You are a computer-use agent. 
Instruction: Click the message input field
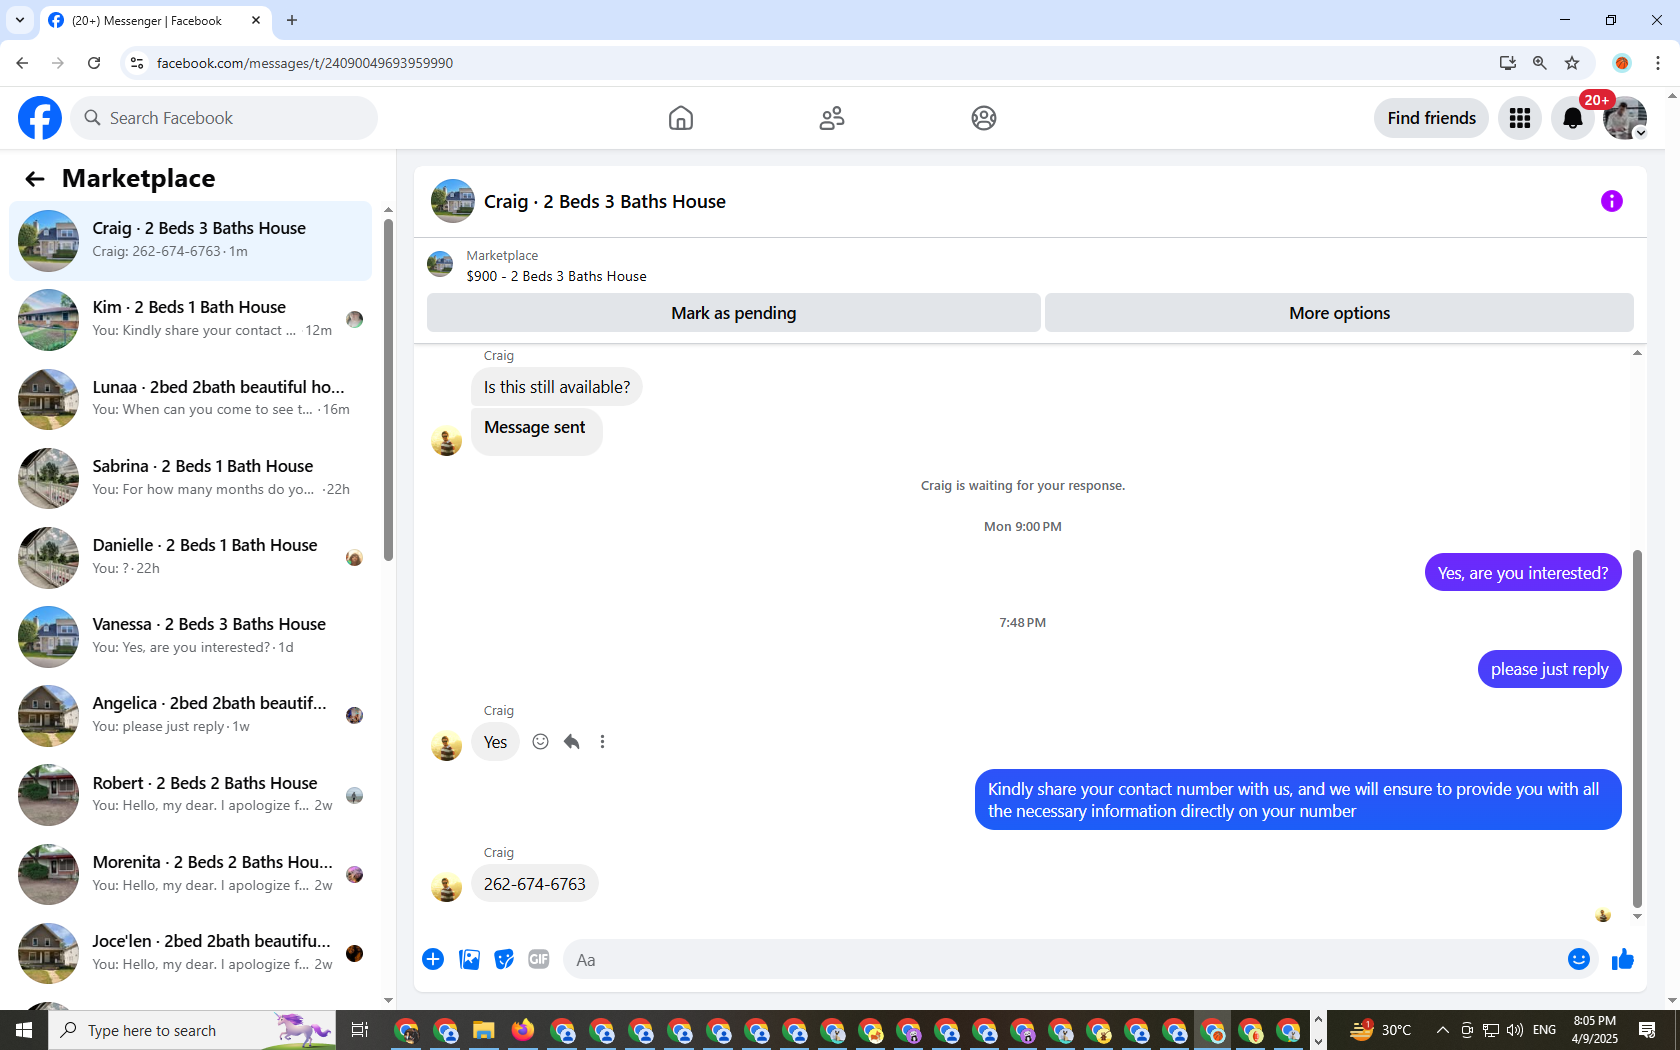1064,960
